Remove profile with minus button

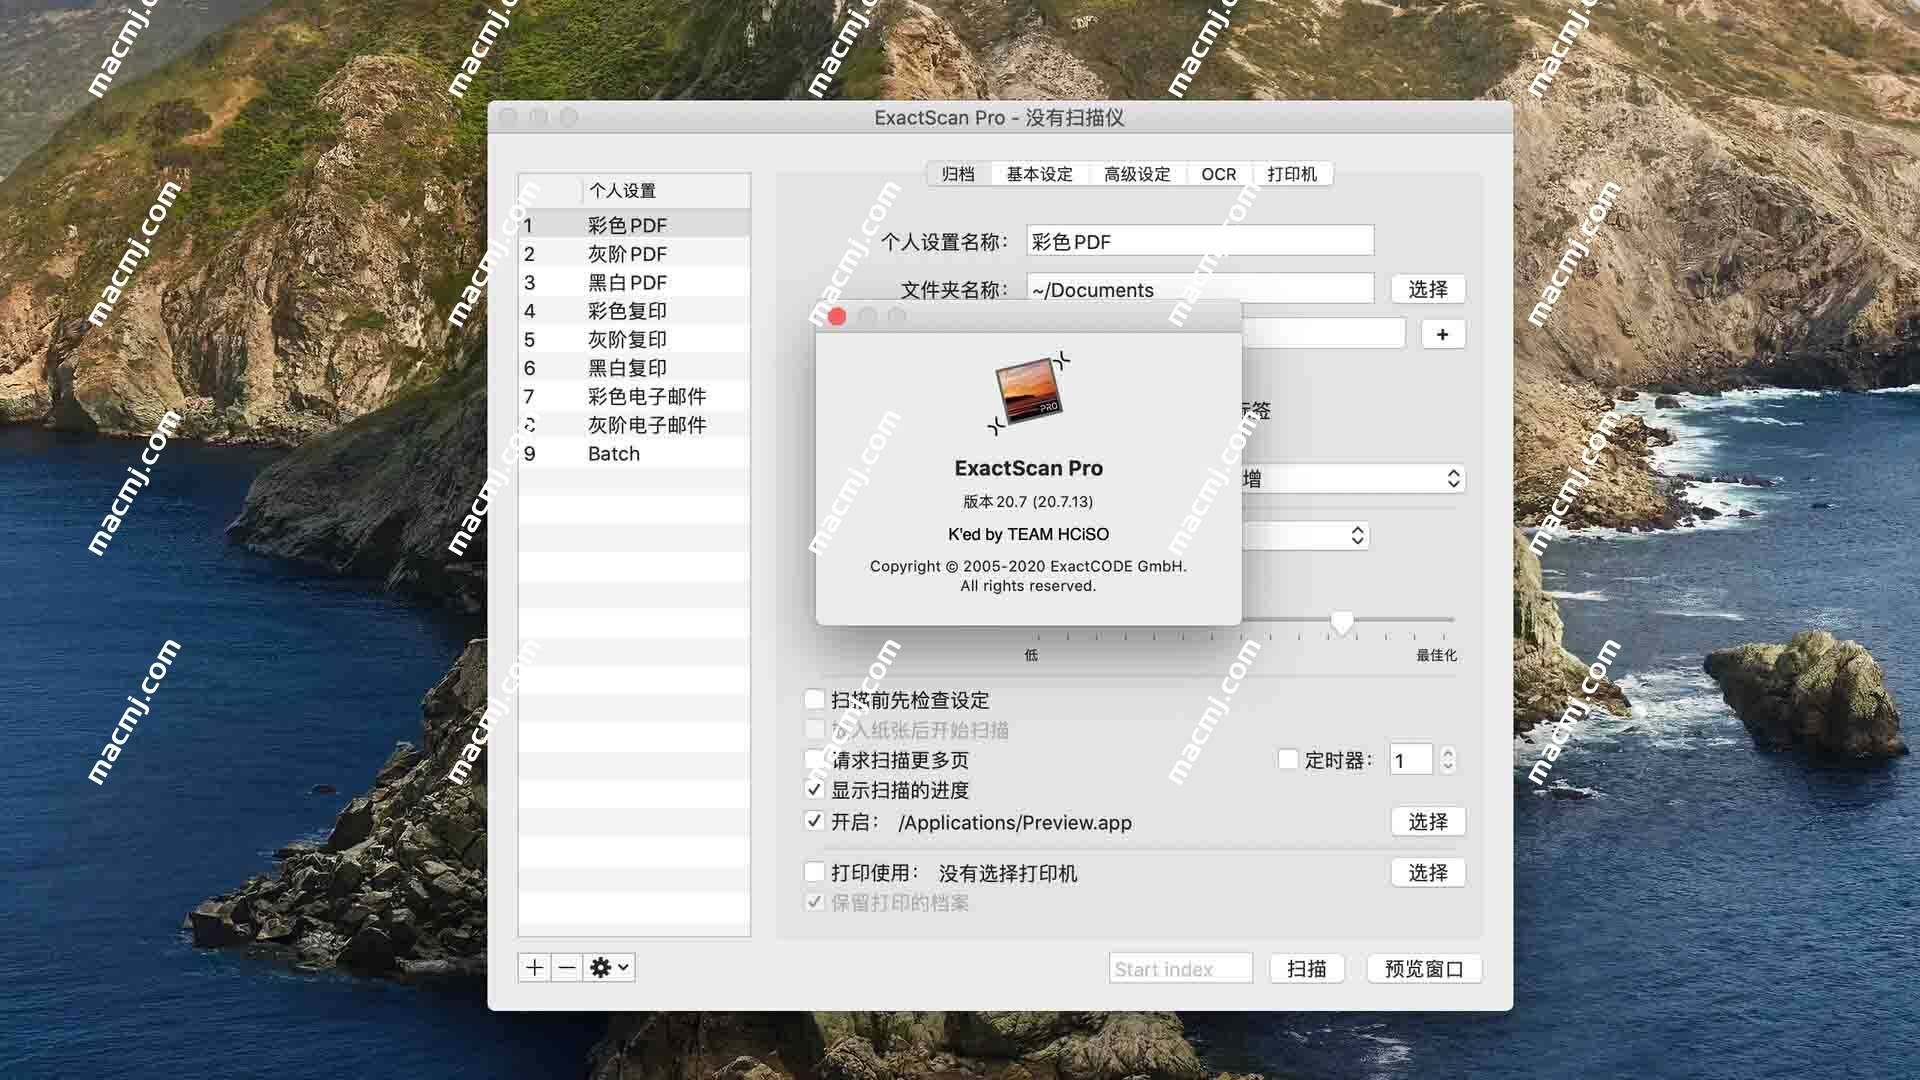pyautogui.click(x=566, y=967)
